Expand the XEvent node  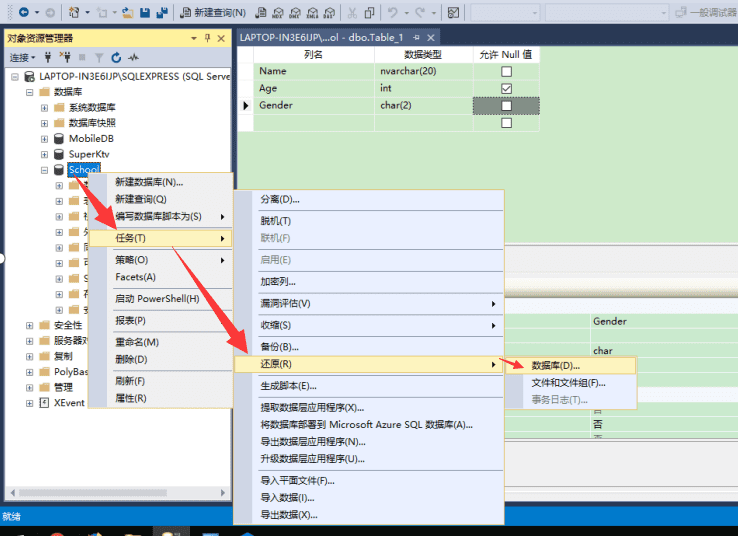click(30, 403)
